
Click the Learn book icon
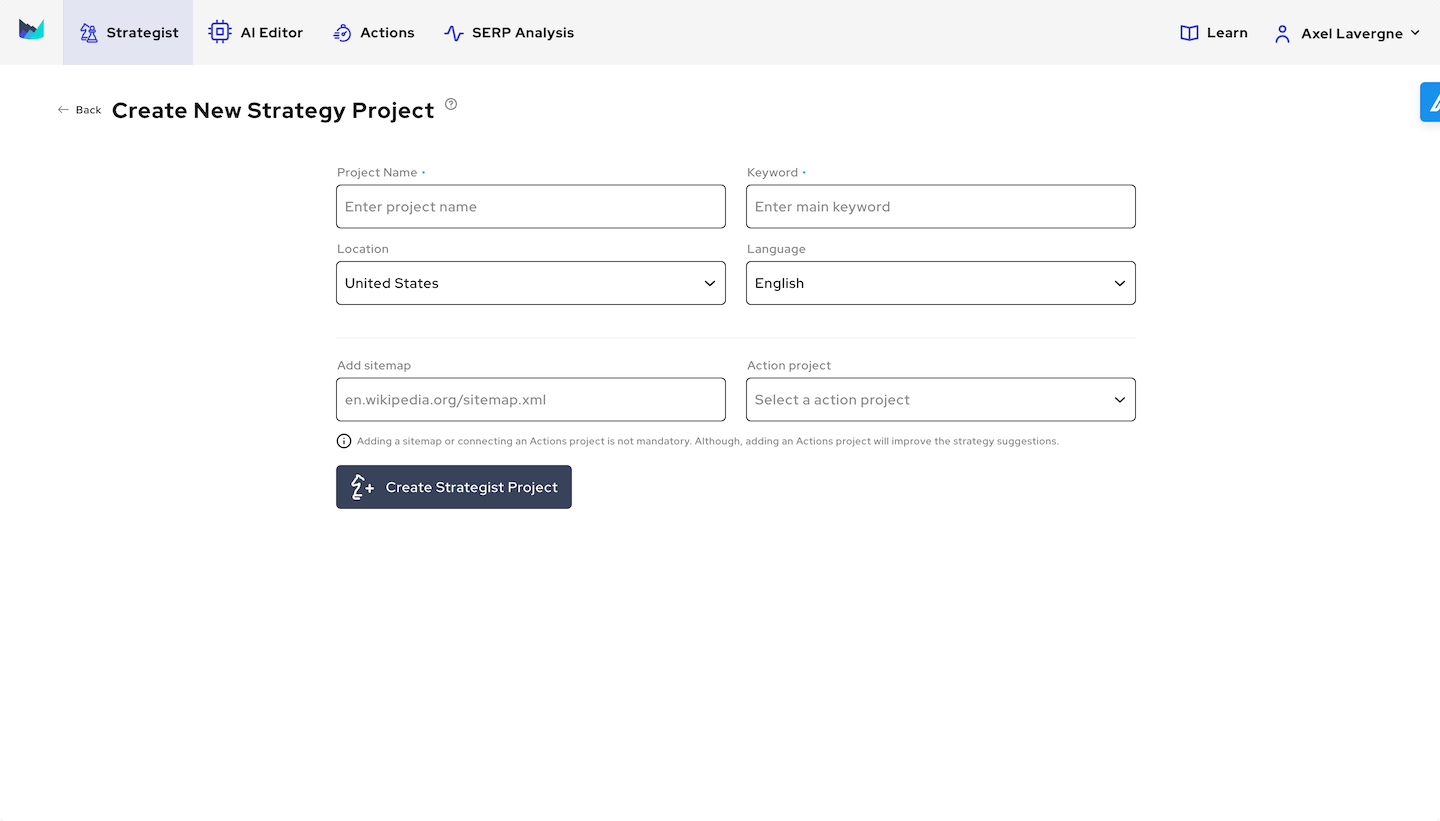[1189, 33]
